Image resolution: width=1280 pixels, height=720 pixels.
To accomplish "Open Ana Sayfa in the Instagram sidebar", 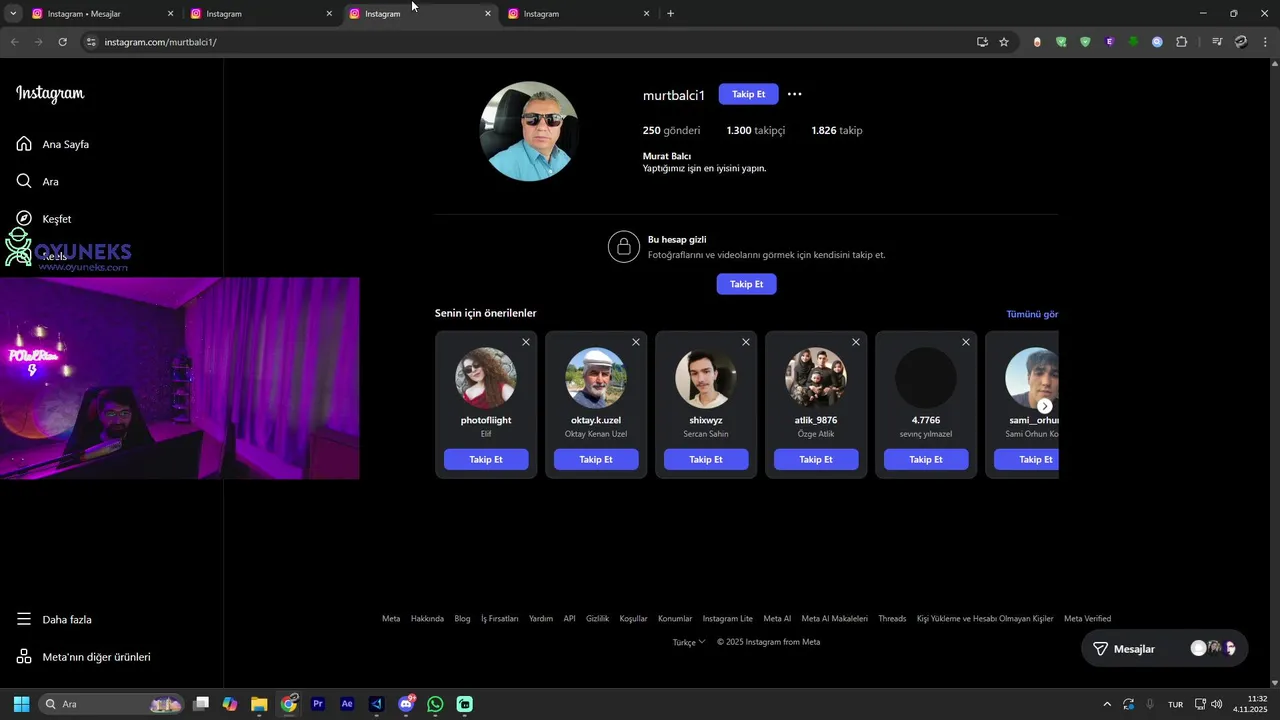I will [x=52, y=144].
